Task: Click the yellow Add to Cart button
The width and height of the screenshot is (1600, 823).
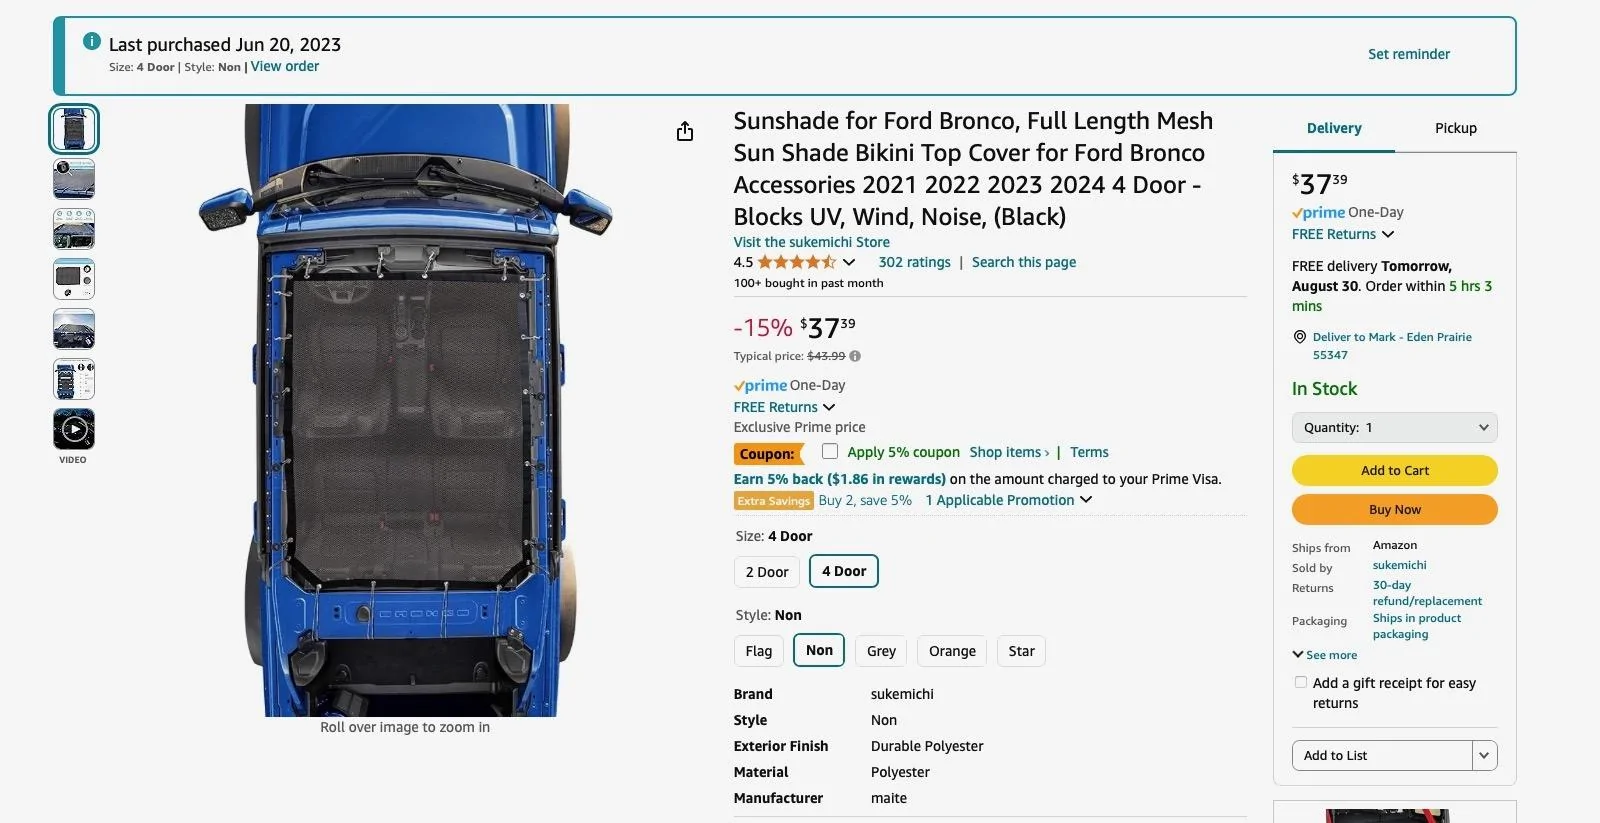Action: point(1395,470)
